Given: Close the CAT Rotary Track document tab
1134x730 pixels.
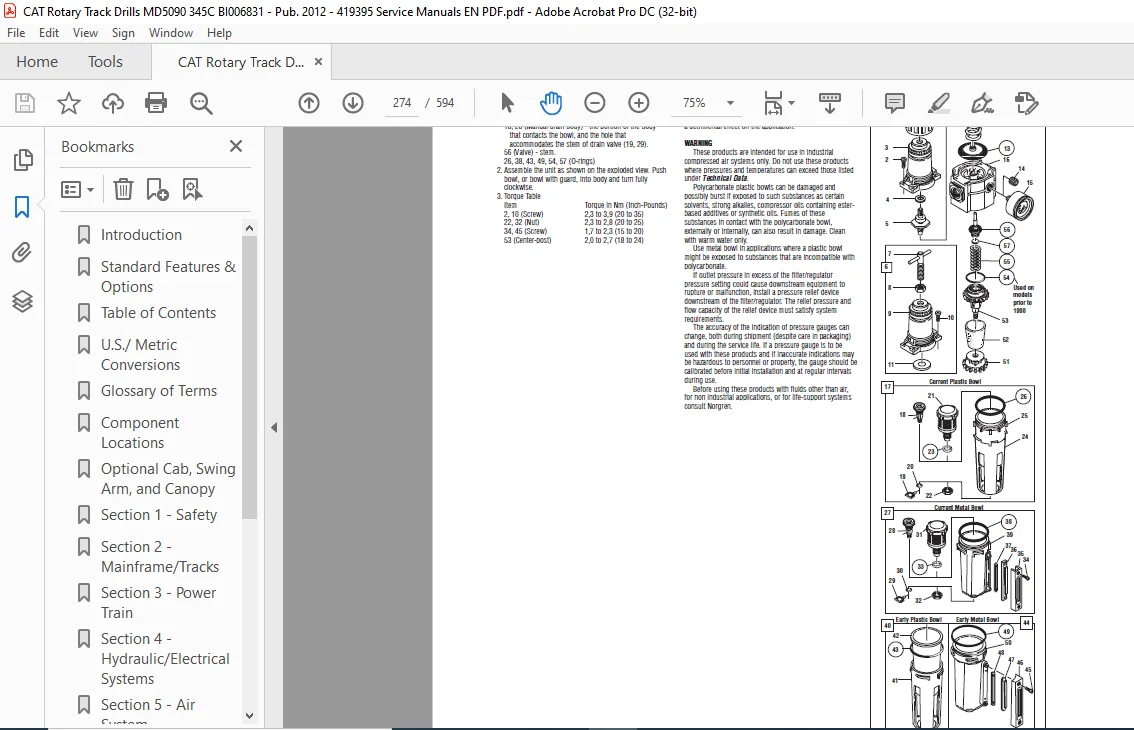Looking at the screenshot, I should click(x=318, y=62).
